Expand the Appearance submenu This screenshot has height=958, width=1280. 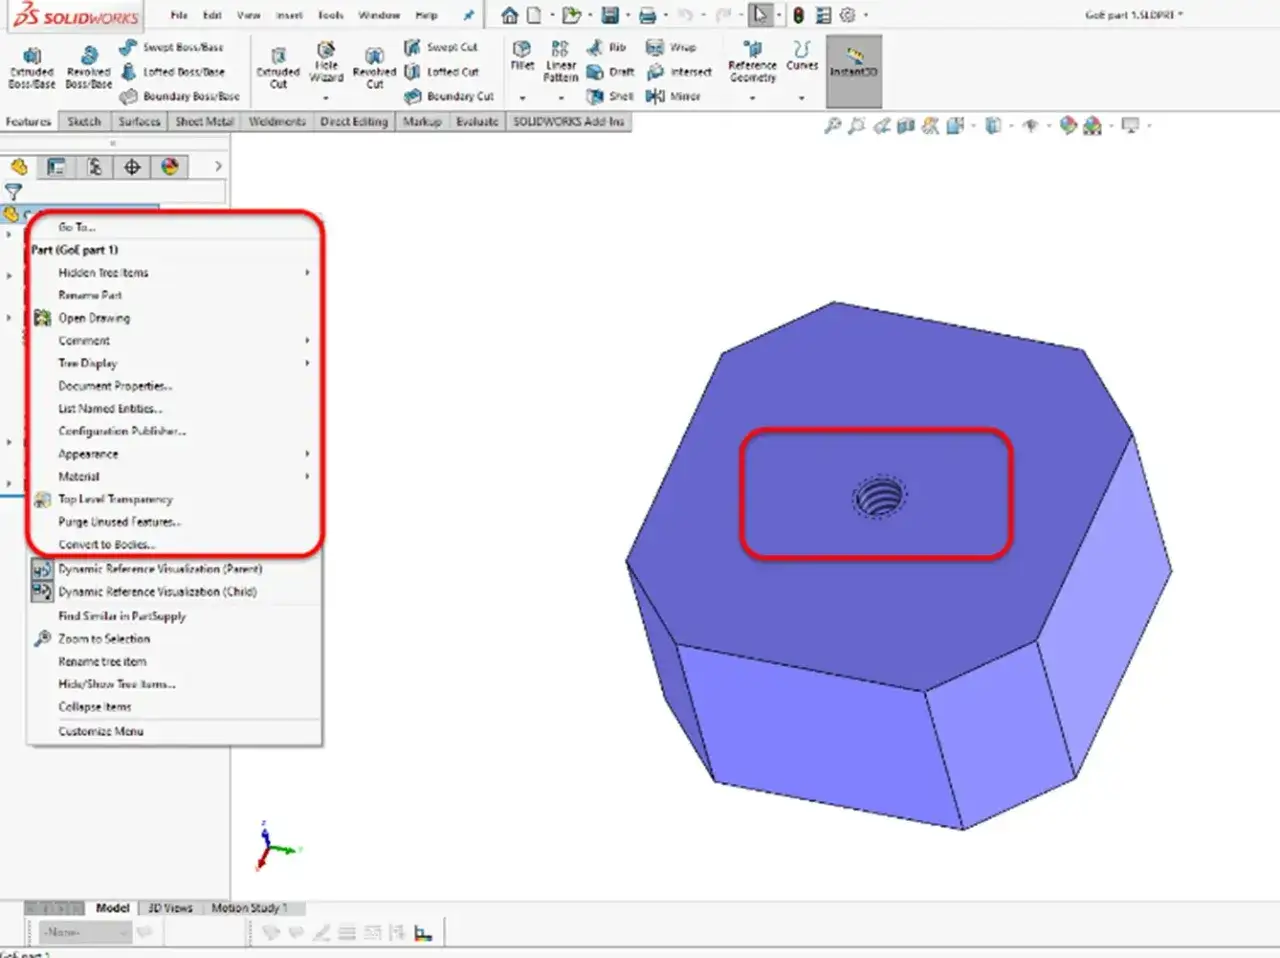click(307, 454)
